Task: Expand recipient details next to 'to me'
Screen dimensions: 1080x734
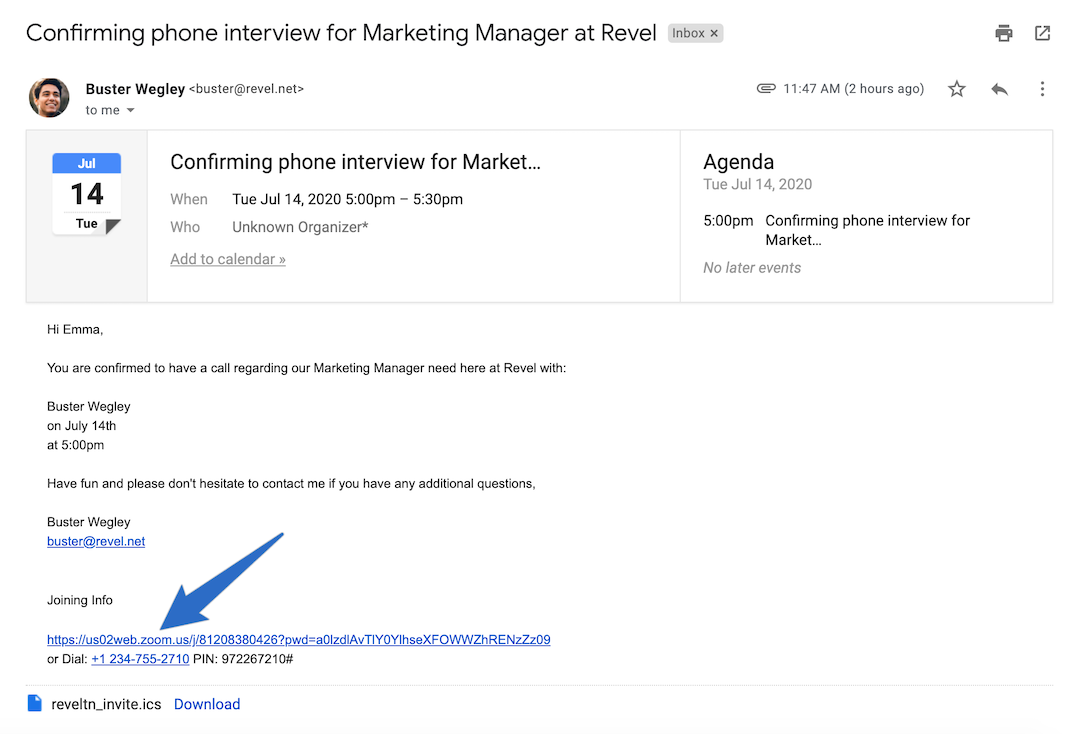Action: click(x=130, y=110)
